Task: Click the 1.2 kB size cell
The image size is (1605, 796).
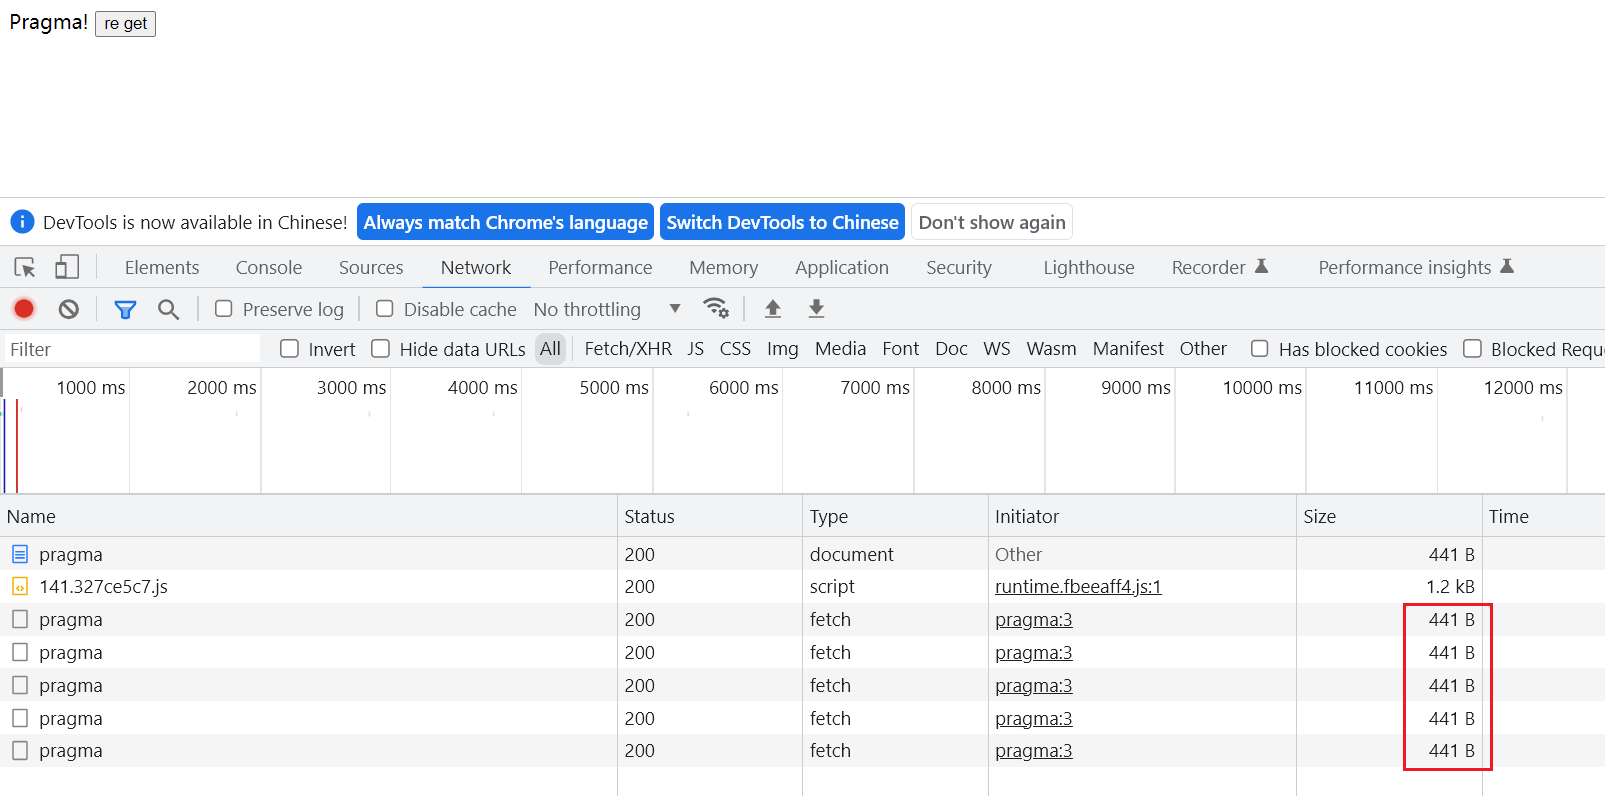Action: (1389, 587)
